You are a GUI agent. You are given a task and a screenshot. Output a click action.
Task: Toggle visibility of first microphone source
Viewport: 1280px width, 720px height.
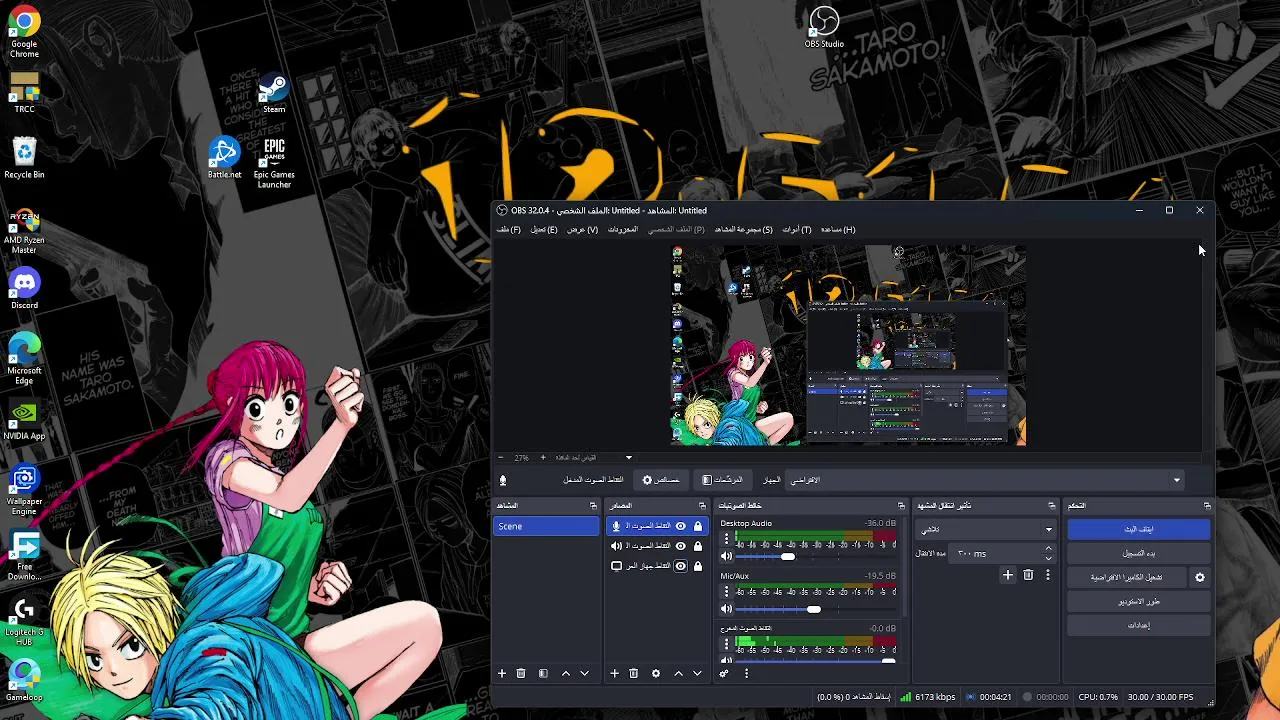tap(681, 526)
